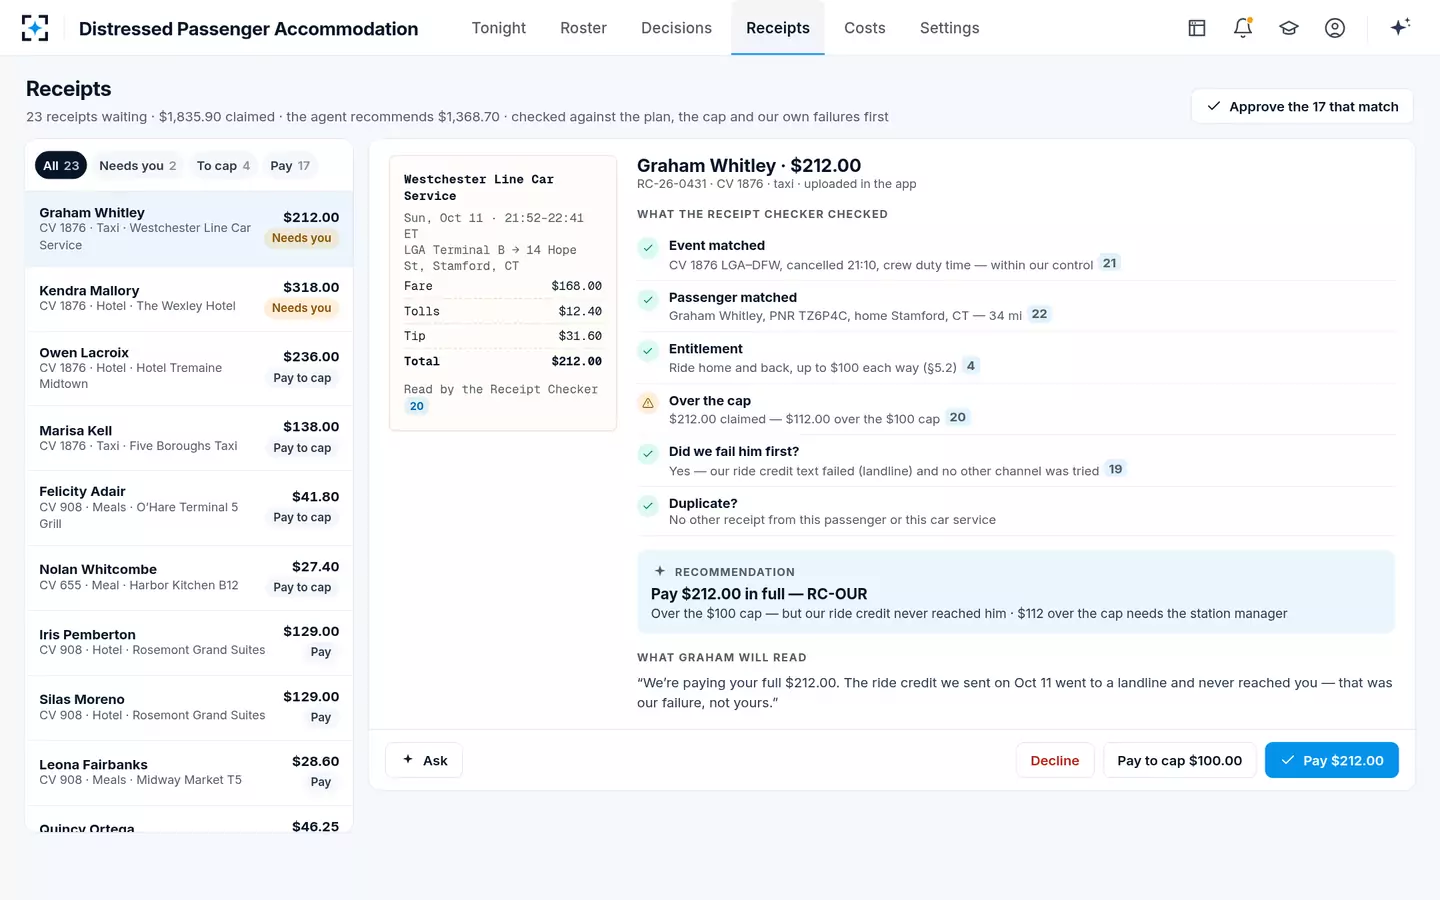
Task: Choose Pay to cap $100.00
Action: pos(1180,761)
